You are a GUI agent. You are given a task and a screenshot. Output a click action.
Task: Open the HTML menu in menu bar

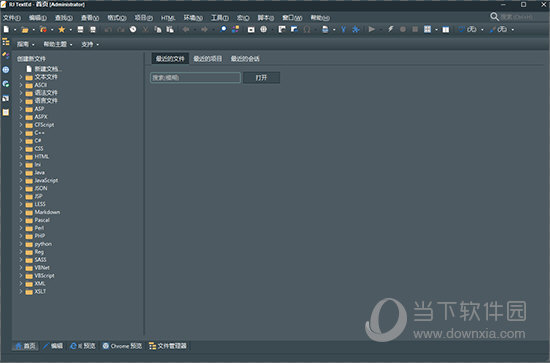[168, 18]
